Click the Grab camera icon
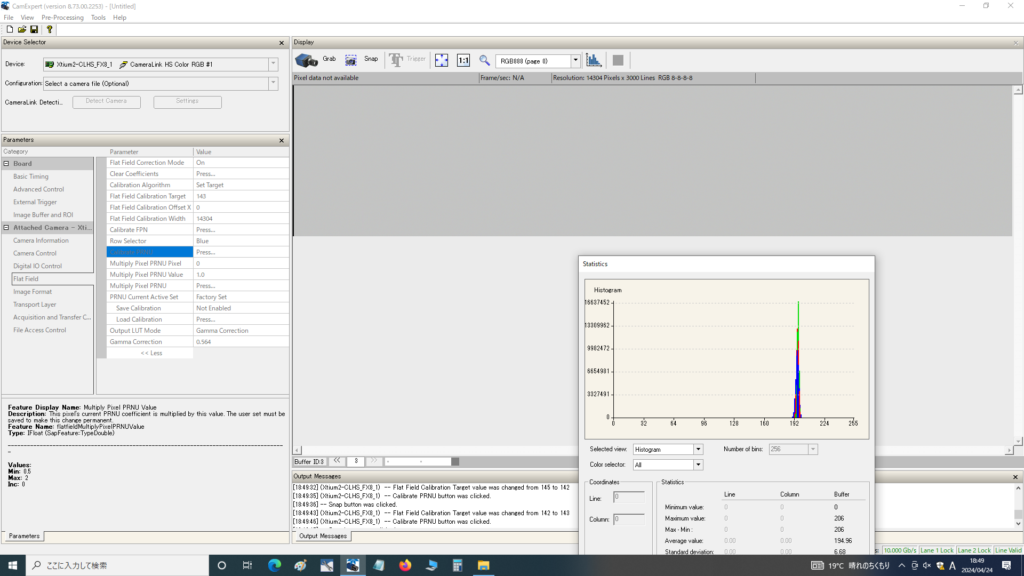 [x=307, y=60]
